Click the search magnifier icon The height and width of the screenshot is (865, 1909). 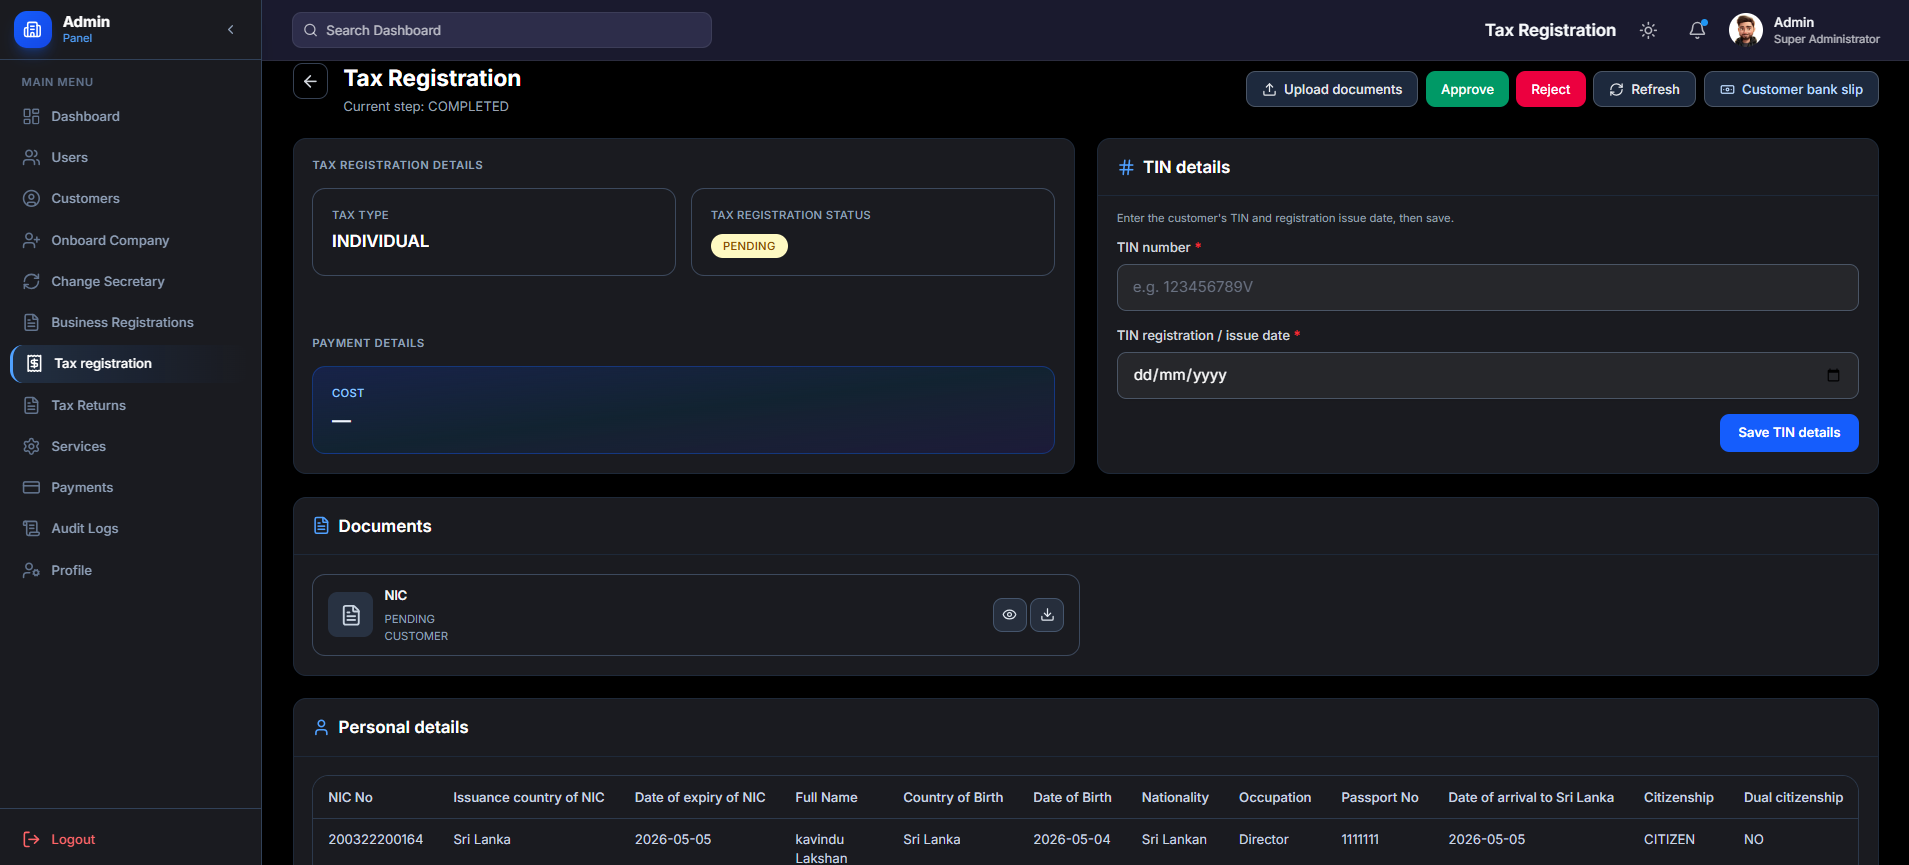(x=311, y=30)
